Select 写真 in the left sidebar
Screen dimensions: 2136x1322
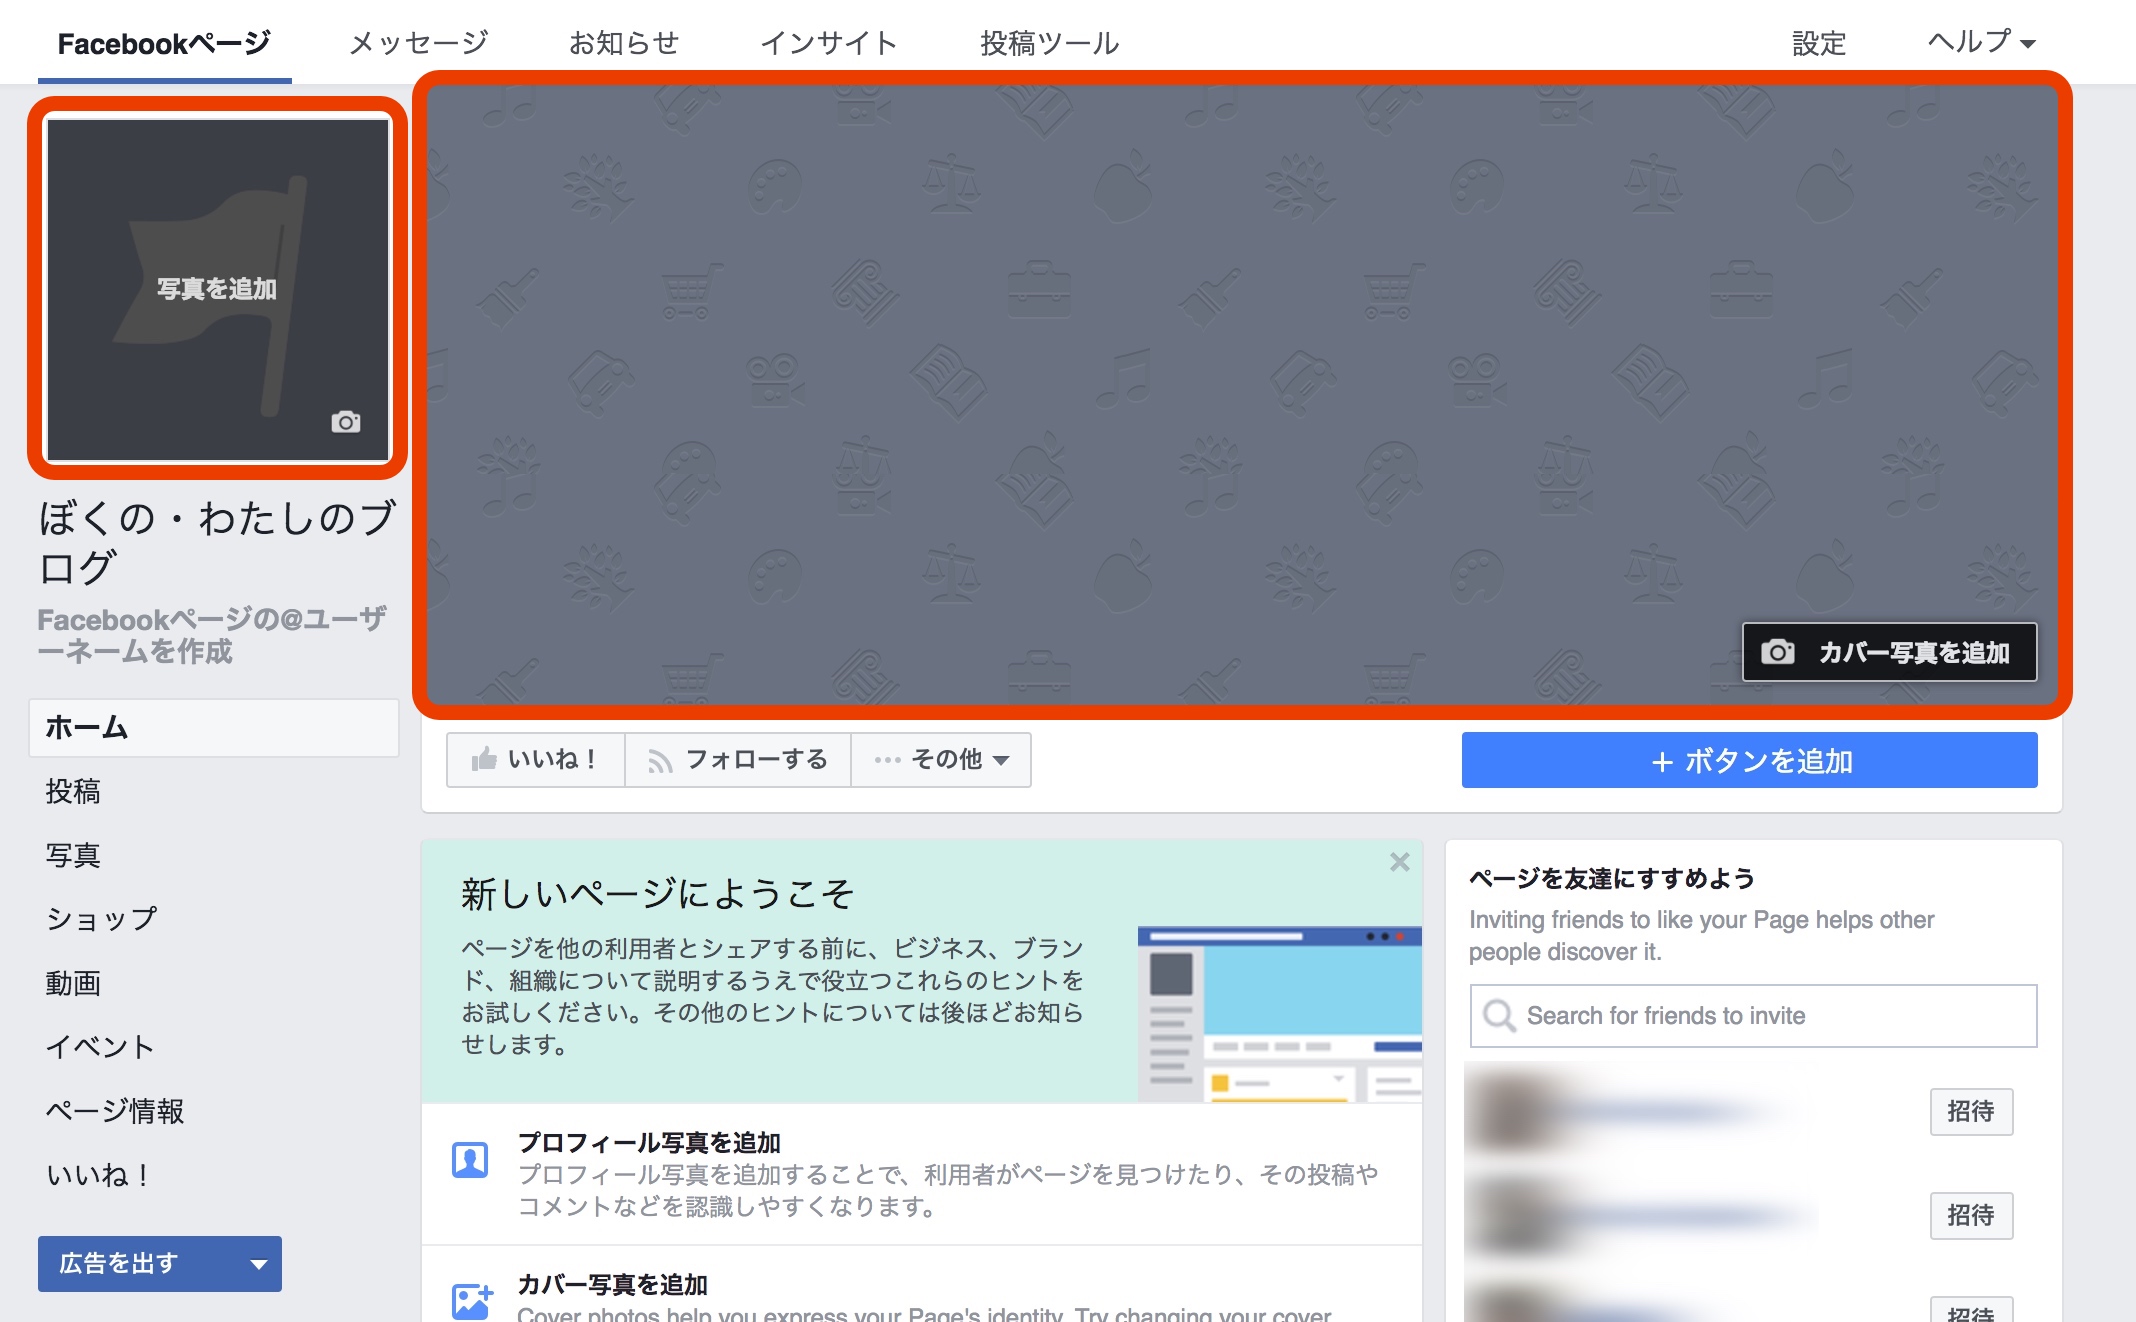click(x=73, y=855)
